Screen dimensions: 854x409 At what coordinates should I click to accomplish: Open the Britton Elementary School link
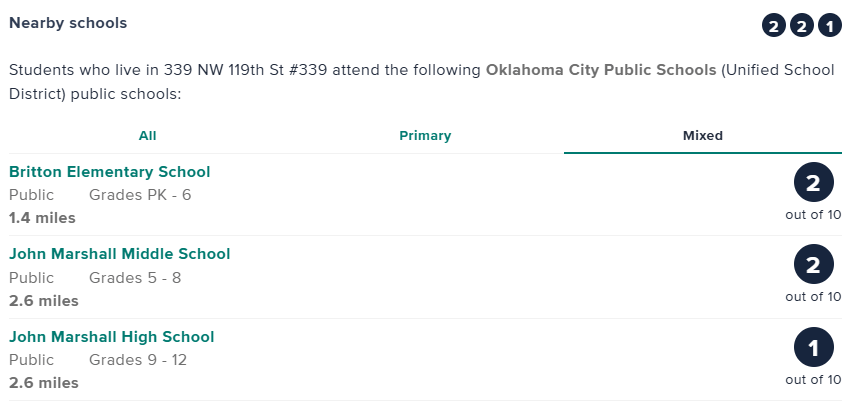click(x=110, y=172)
